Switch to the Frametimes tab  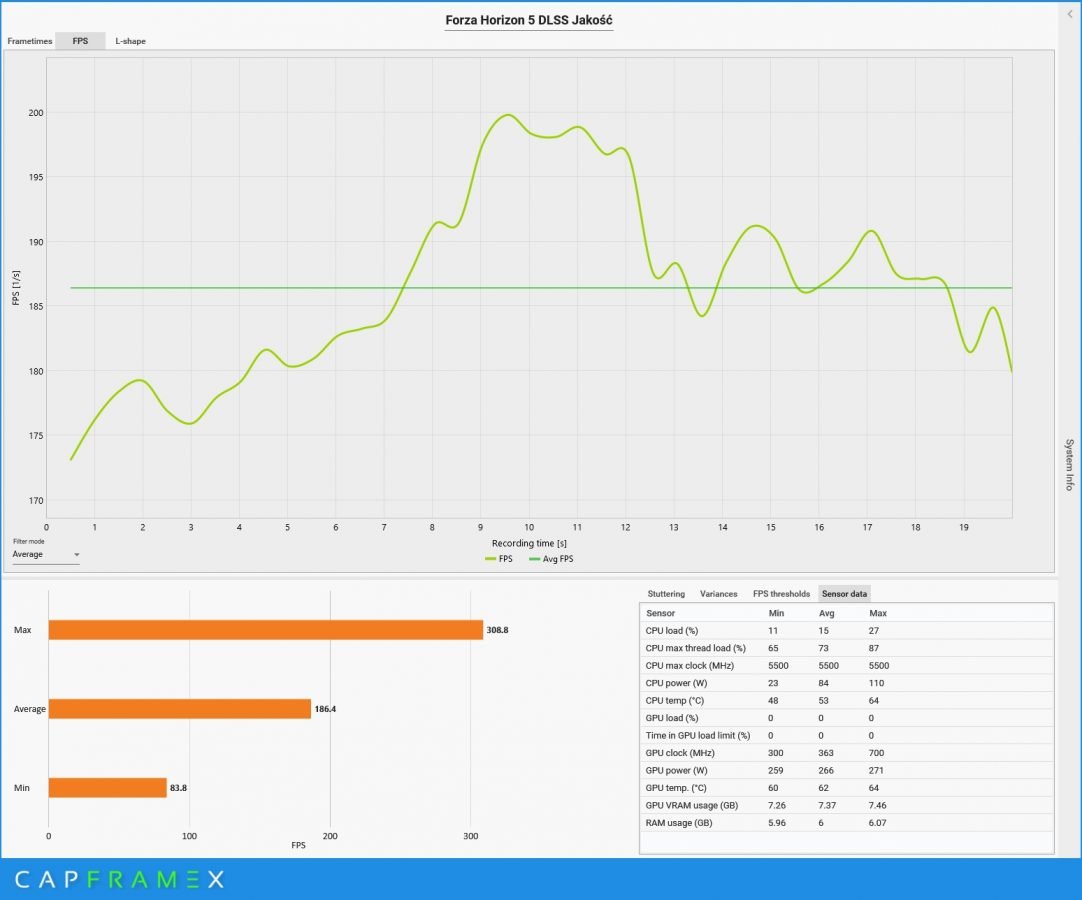point(30,41)
